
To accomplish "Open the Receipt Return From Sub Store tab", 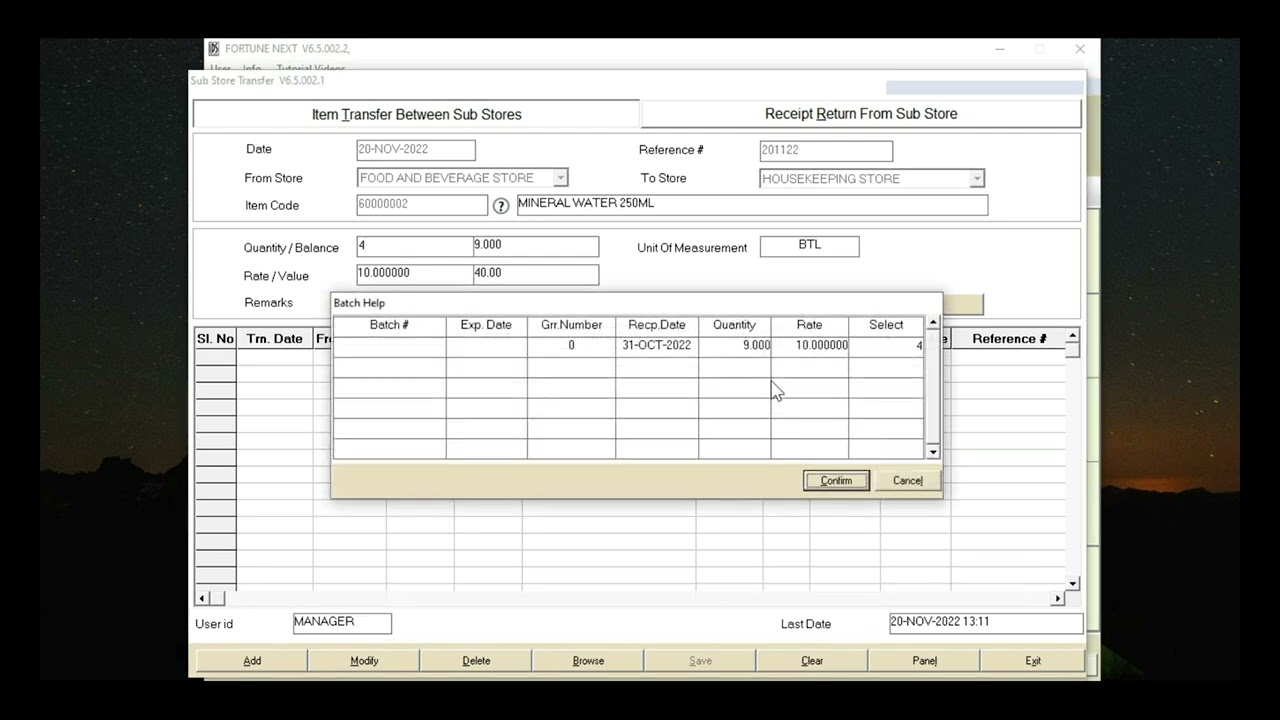I will coord(861,114).
